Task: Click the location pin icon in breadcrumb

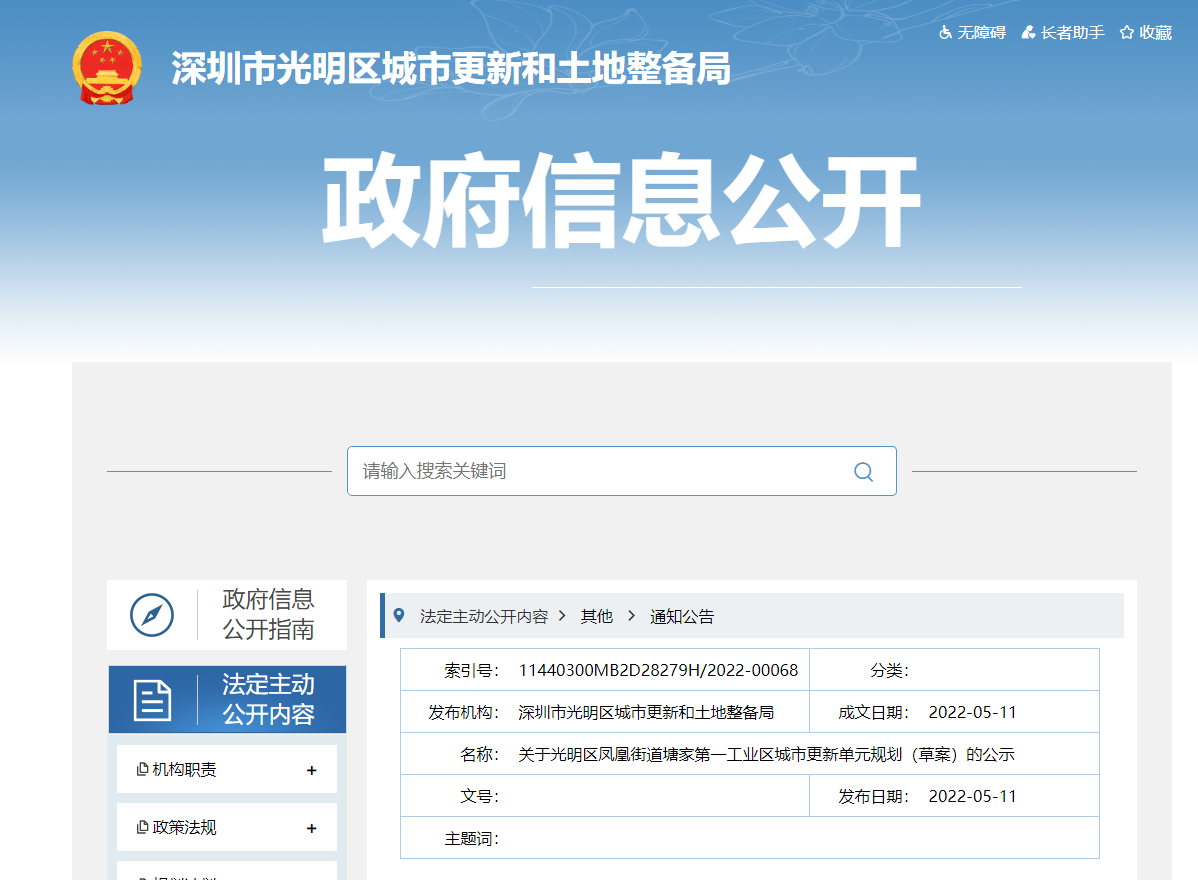Action: [400, 616]
